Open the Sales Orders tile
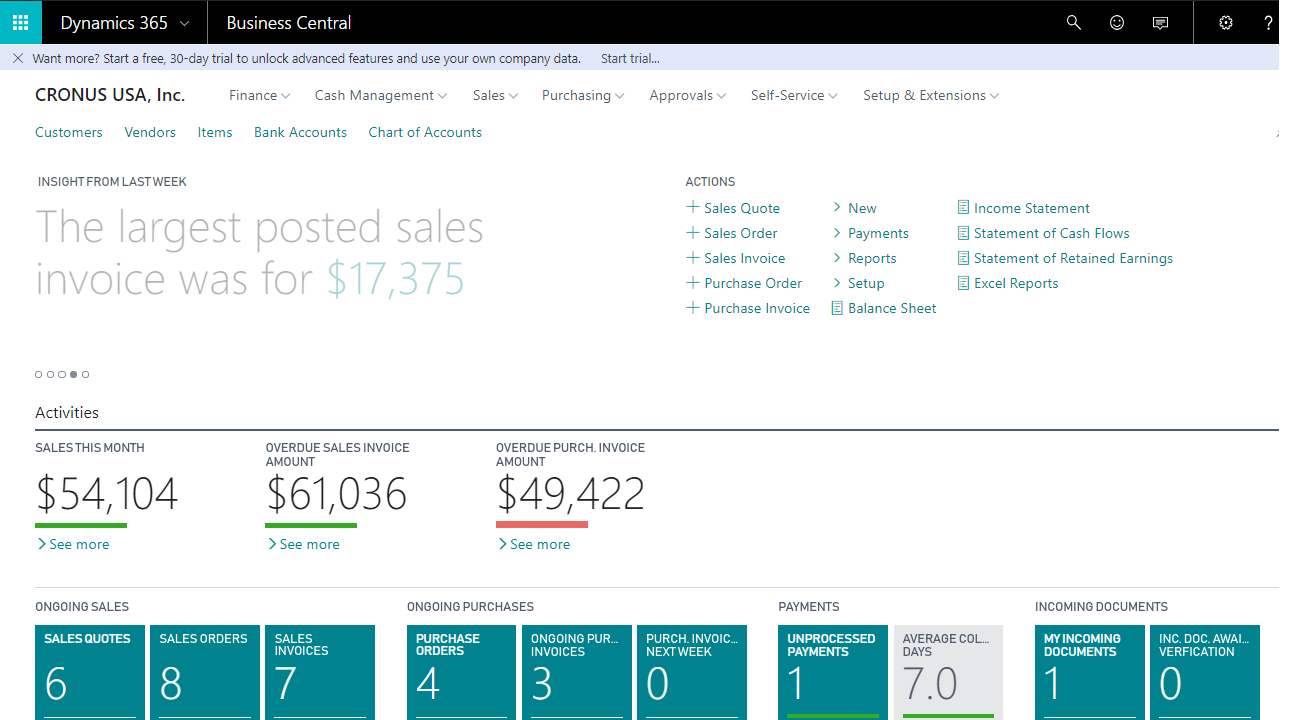 [205, 672]
